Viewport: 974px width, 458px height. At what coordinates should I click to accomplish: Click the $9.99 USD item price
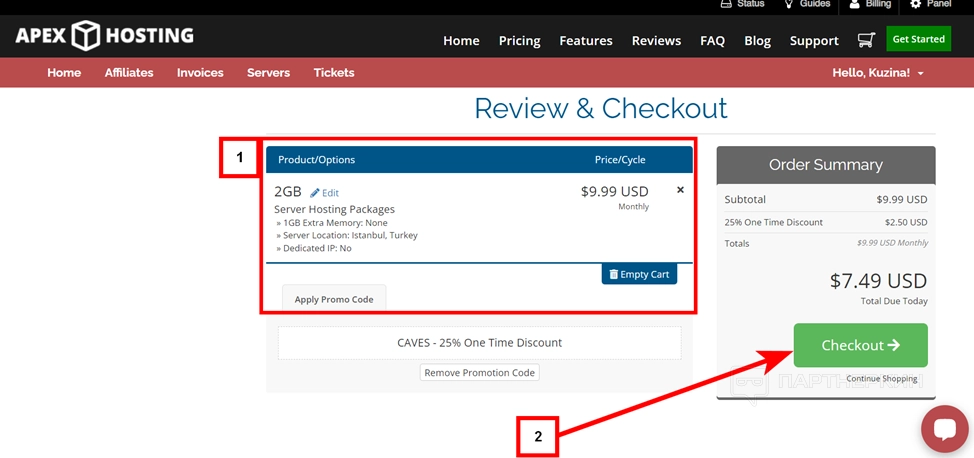[614, 191]
